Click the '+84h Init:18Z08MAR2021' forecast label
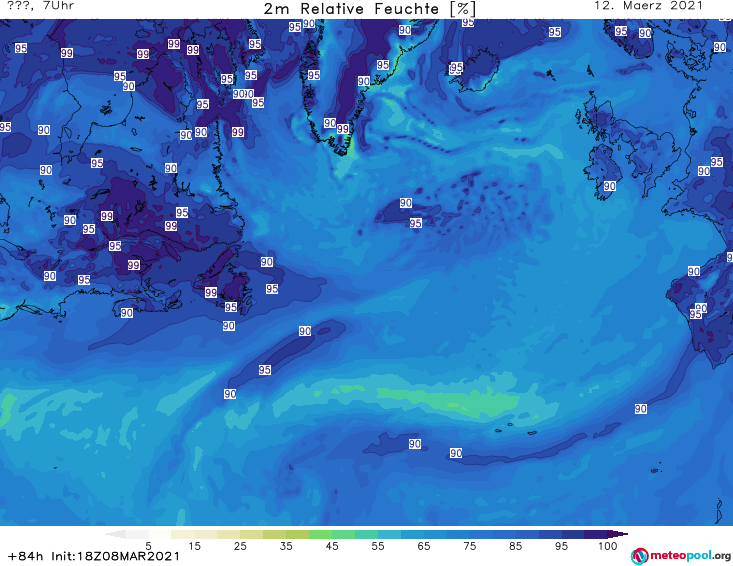 coord(94,556)
